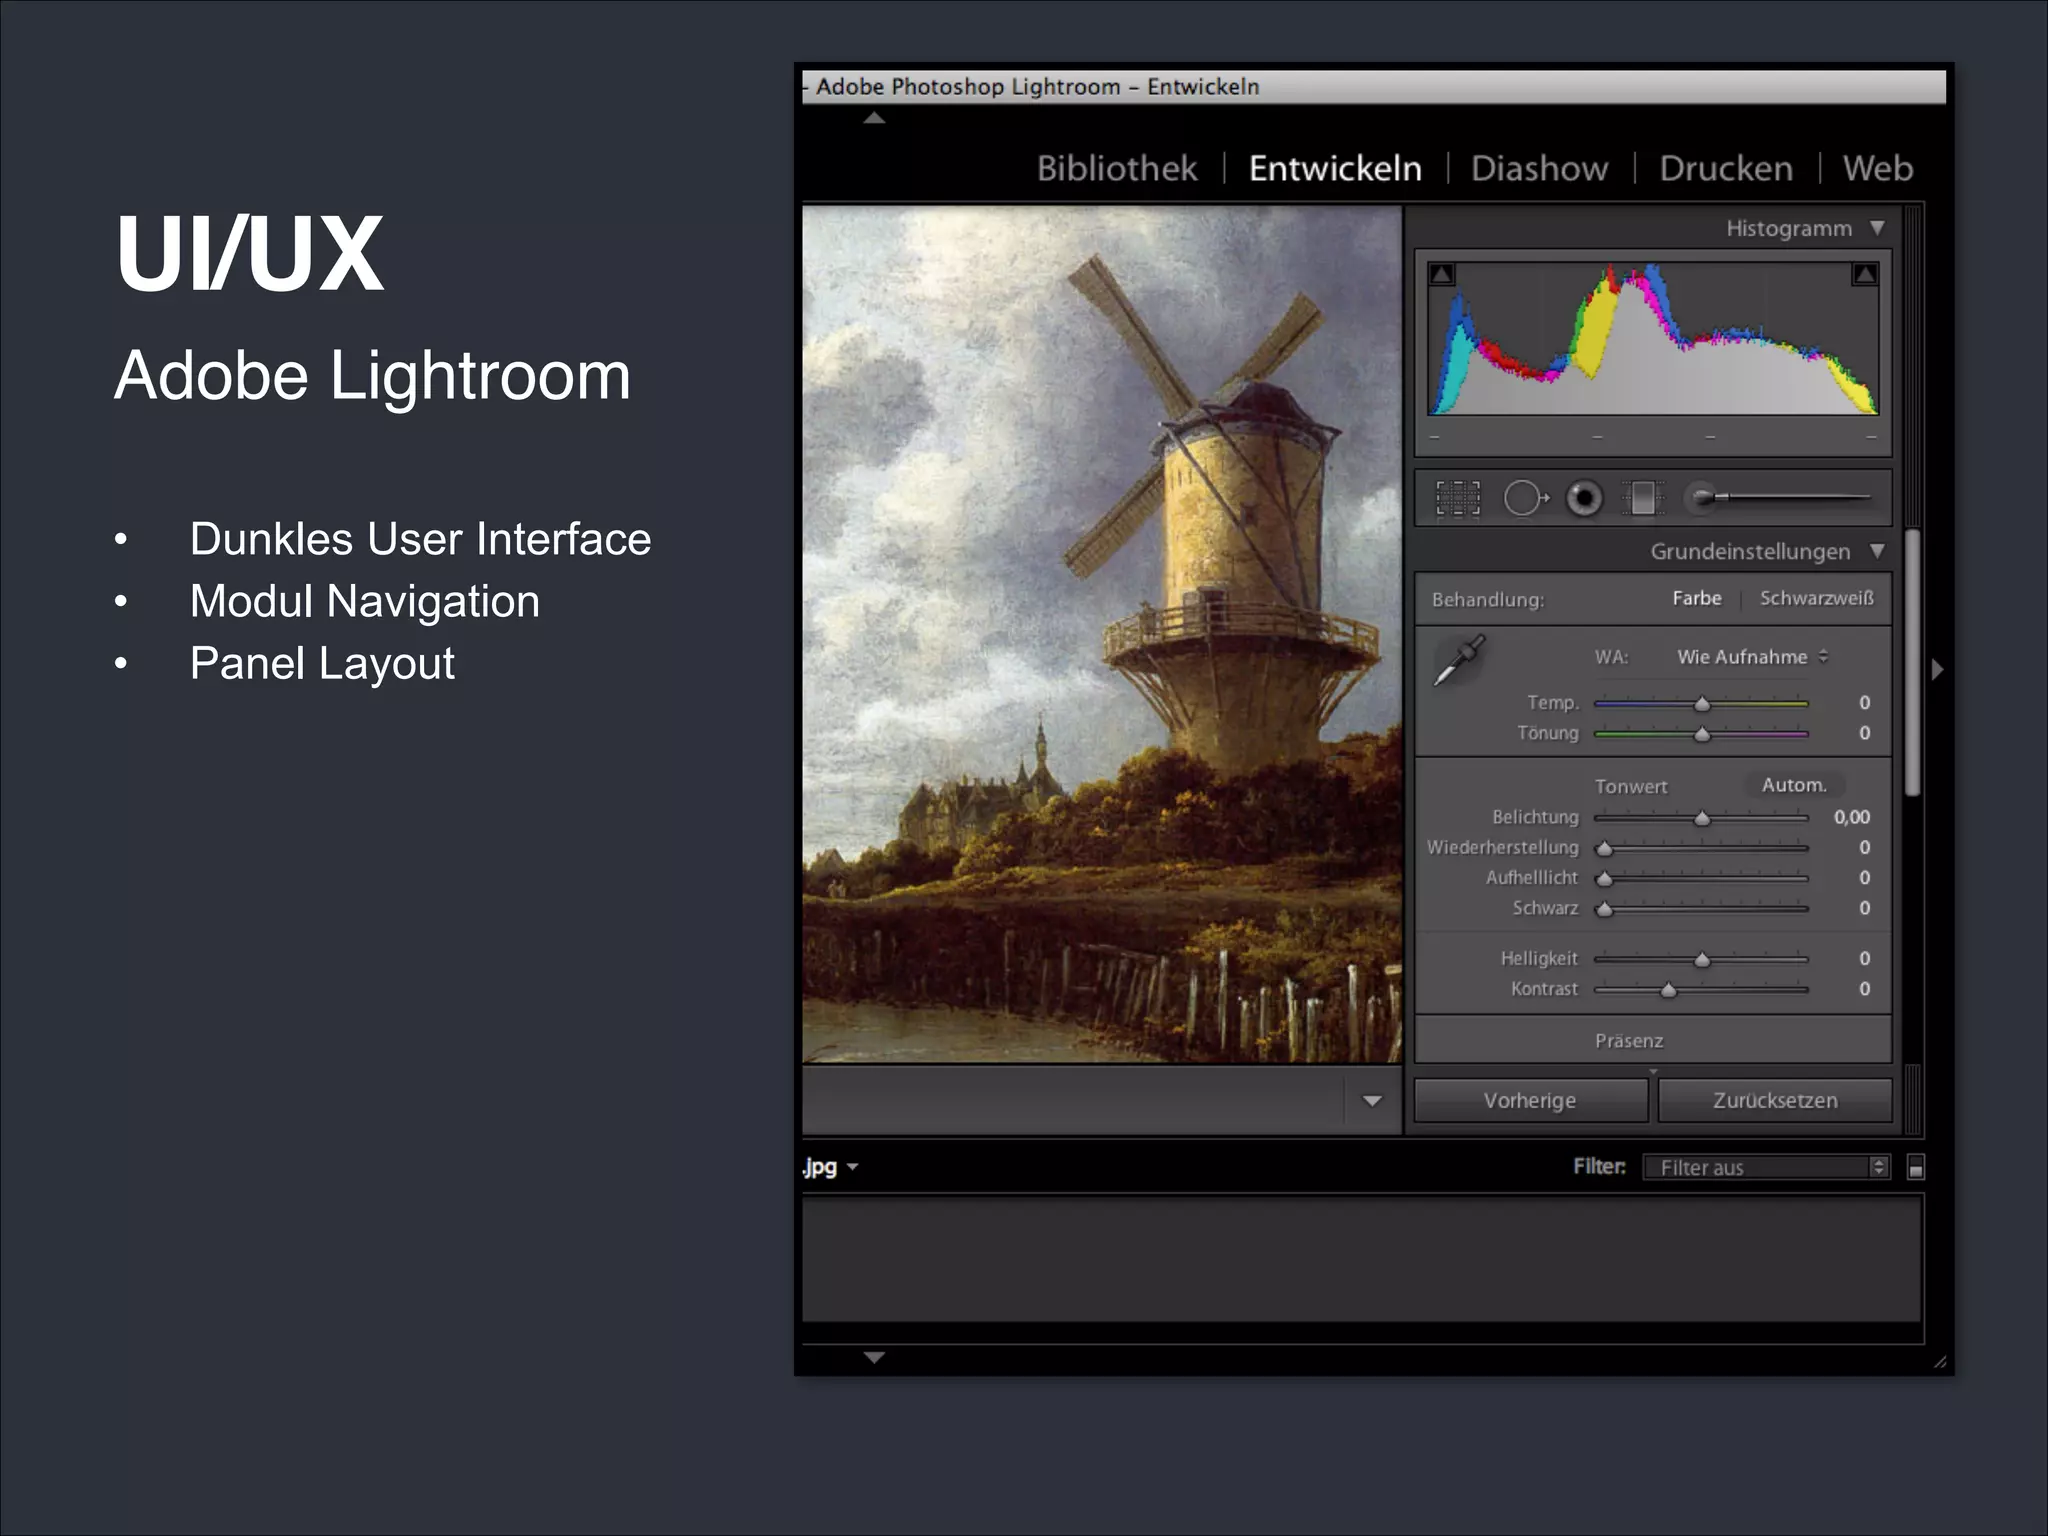Click the Autom. tone button
This screenshot has height=1536, width=2048.
click(1794, 785)
